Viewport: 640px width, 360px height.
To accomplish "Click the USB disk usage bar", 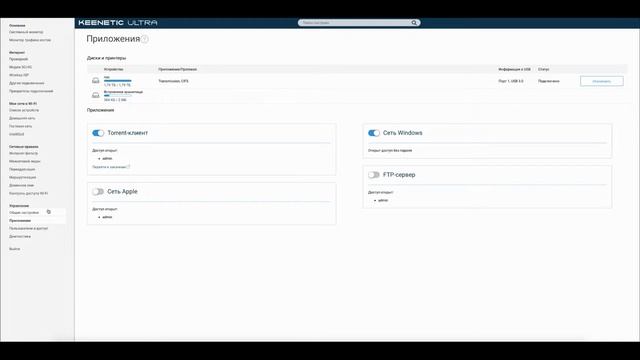I will [x=118, y=81].
